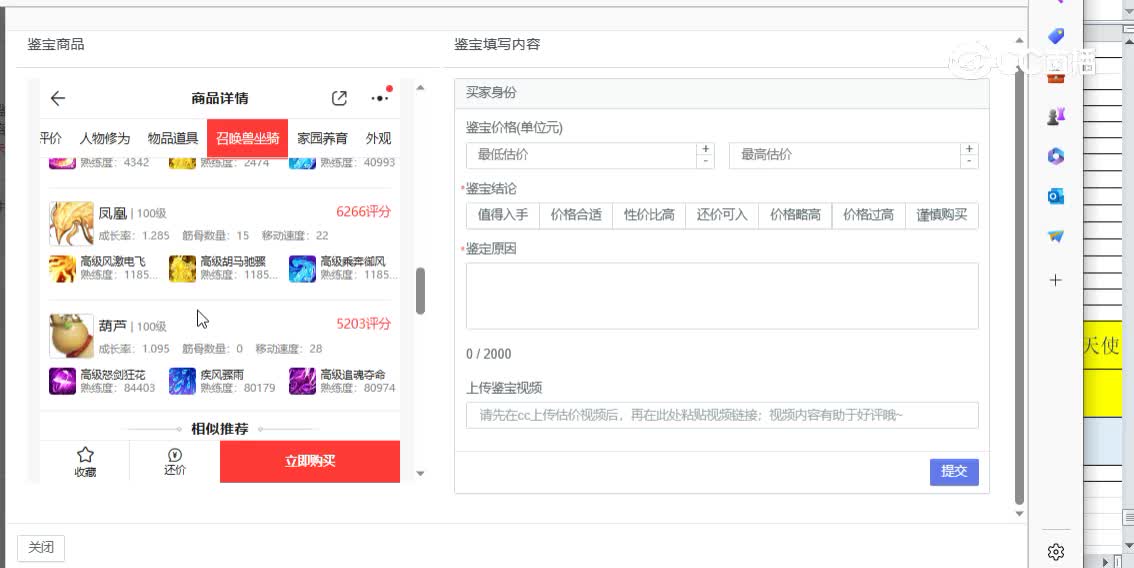Click the 高级追魂夺命 skill icon
The width and height of the screenshot is (1134, 568).
pos(302,381)
